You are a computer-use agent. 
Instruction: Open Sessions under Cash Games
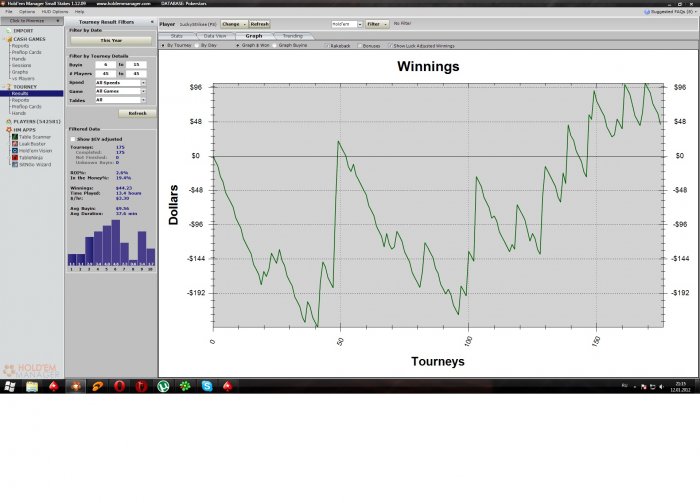tap(19, 65)
